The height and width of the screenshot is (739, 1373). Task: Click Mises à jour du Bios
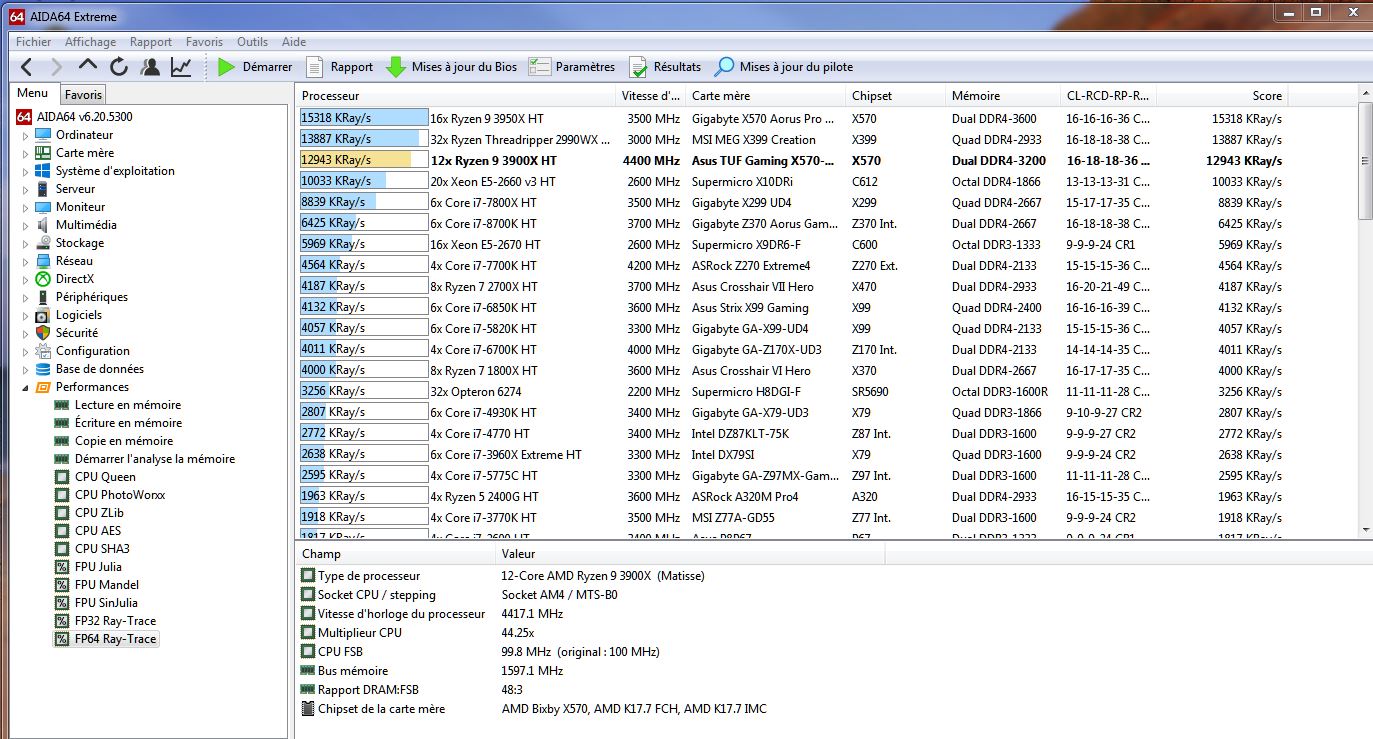451,67
